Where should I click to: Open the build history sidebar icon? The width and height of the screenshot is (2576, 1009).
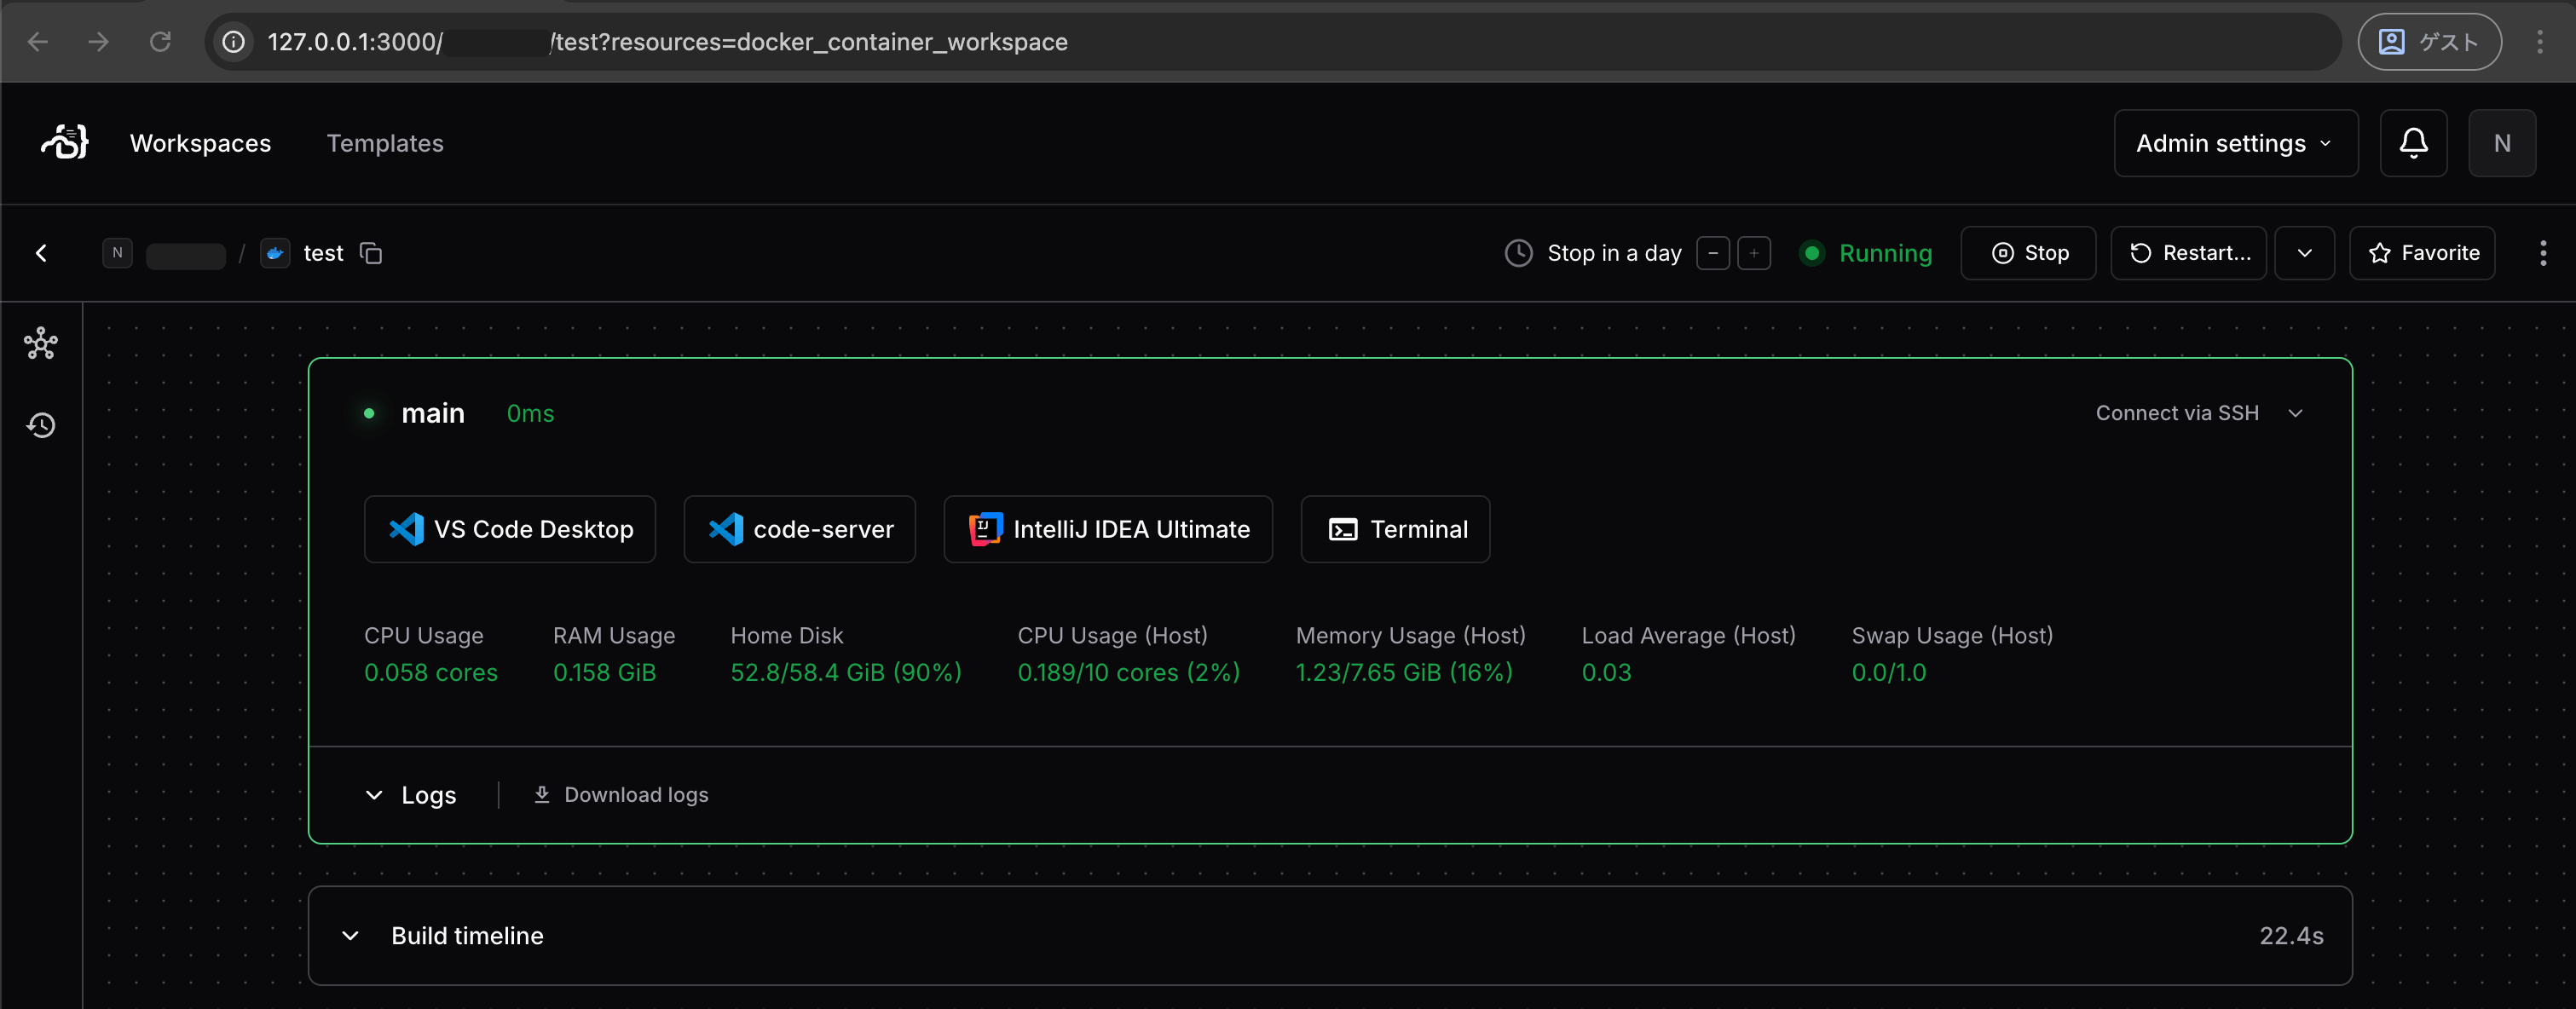point(41,425)
